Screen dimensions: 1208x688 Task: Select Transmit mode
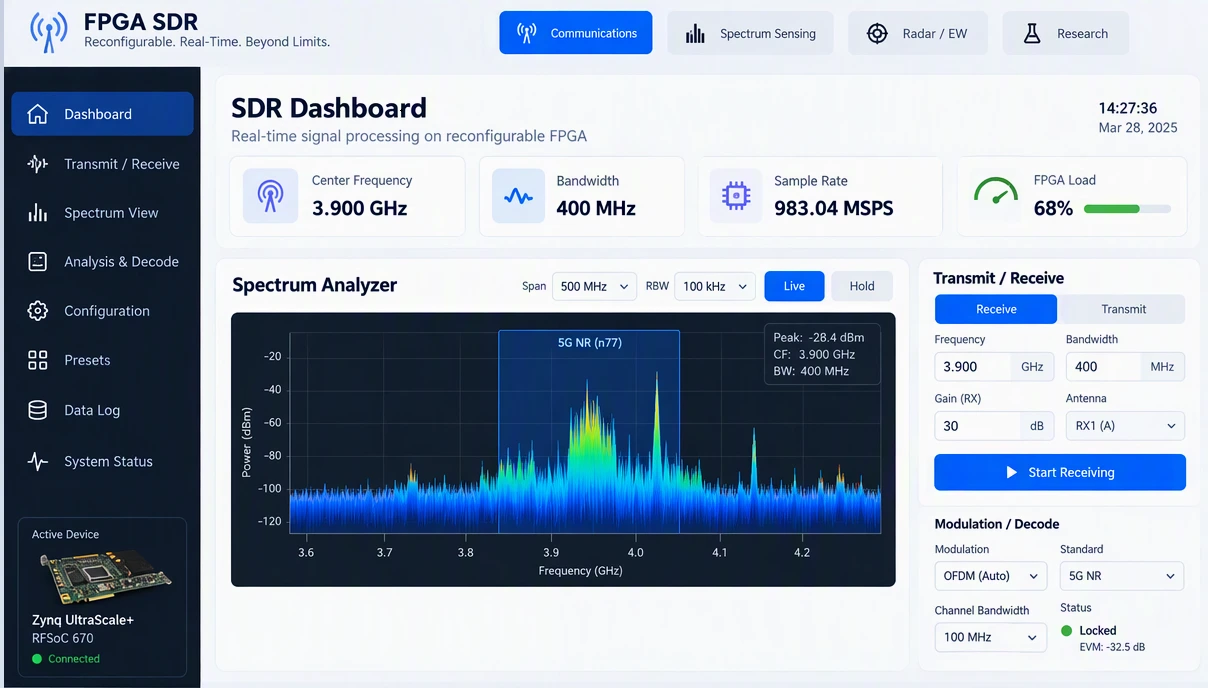pyautogui.click(x=1123, y=309)
